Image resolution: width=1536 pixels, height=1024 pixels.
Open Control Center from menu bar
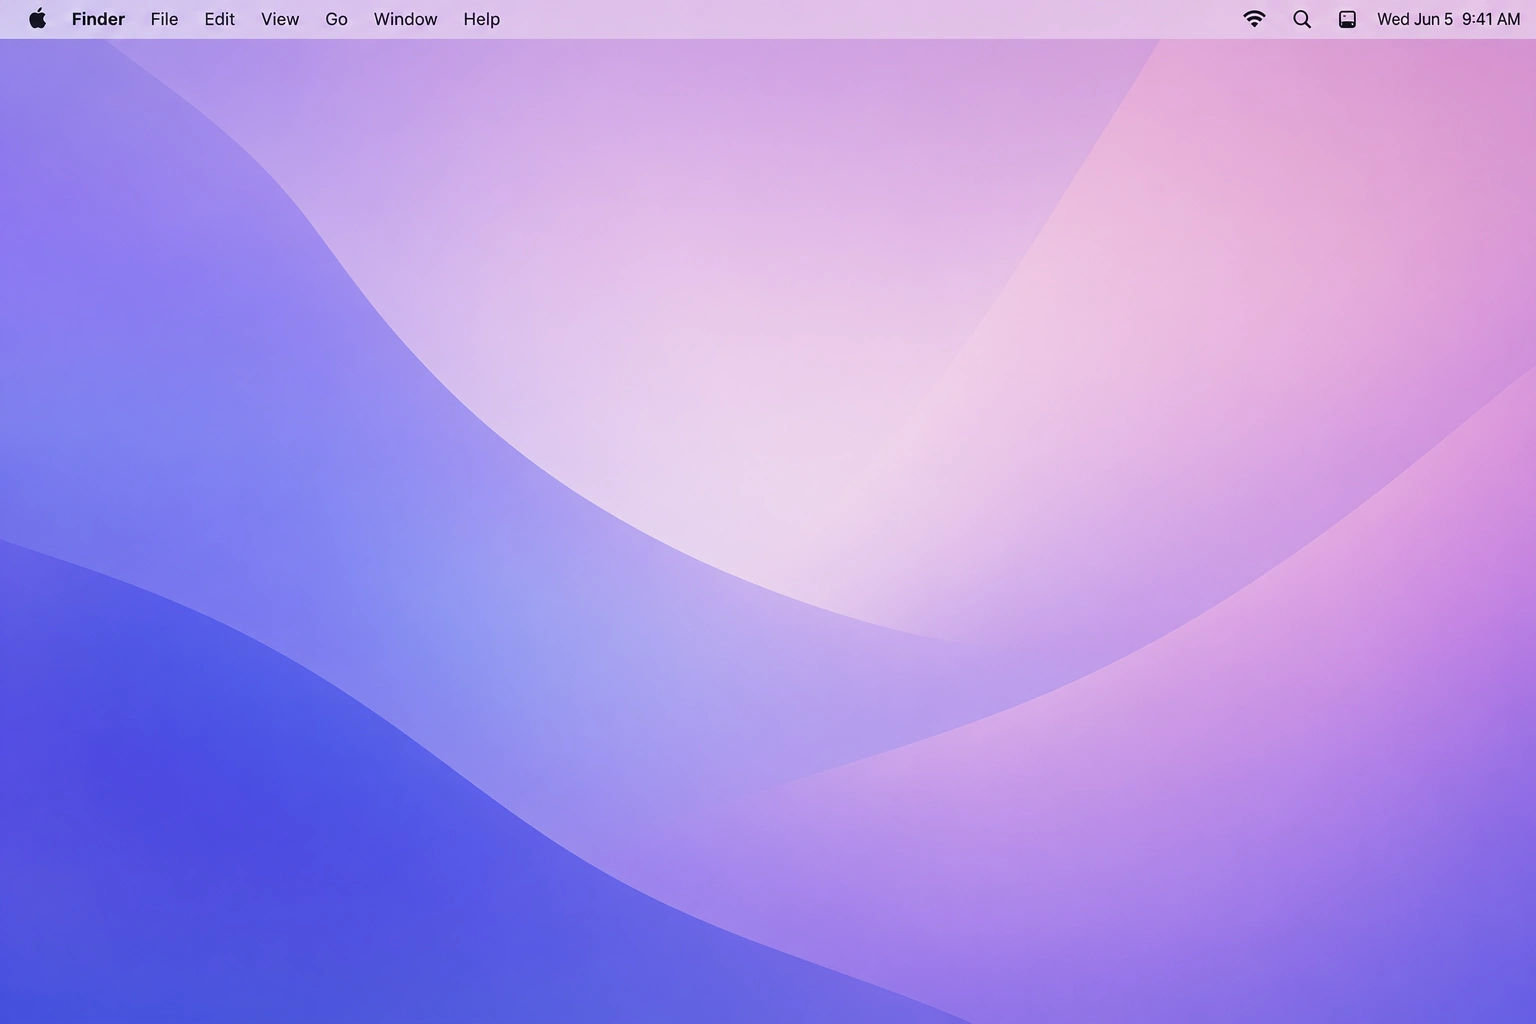click(x=1347, y=19)
